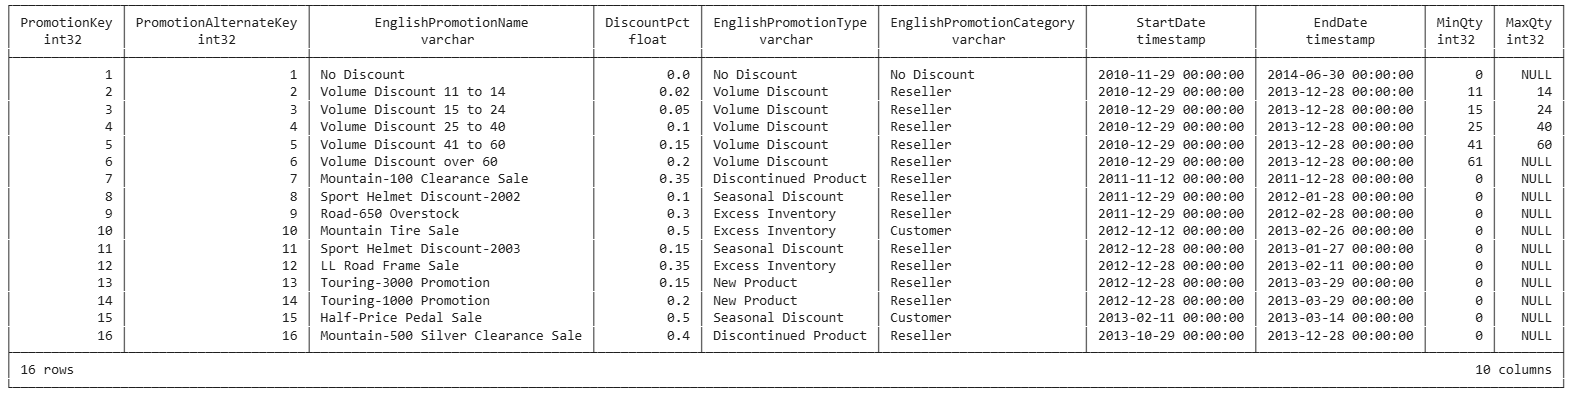1573x402 pixels.
Task: Select the Mountain-100 Clearance Sale cell
Action: pos(424,179)
